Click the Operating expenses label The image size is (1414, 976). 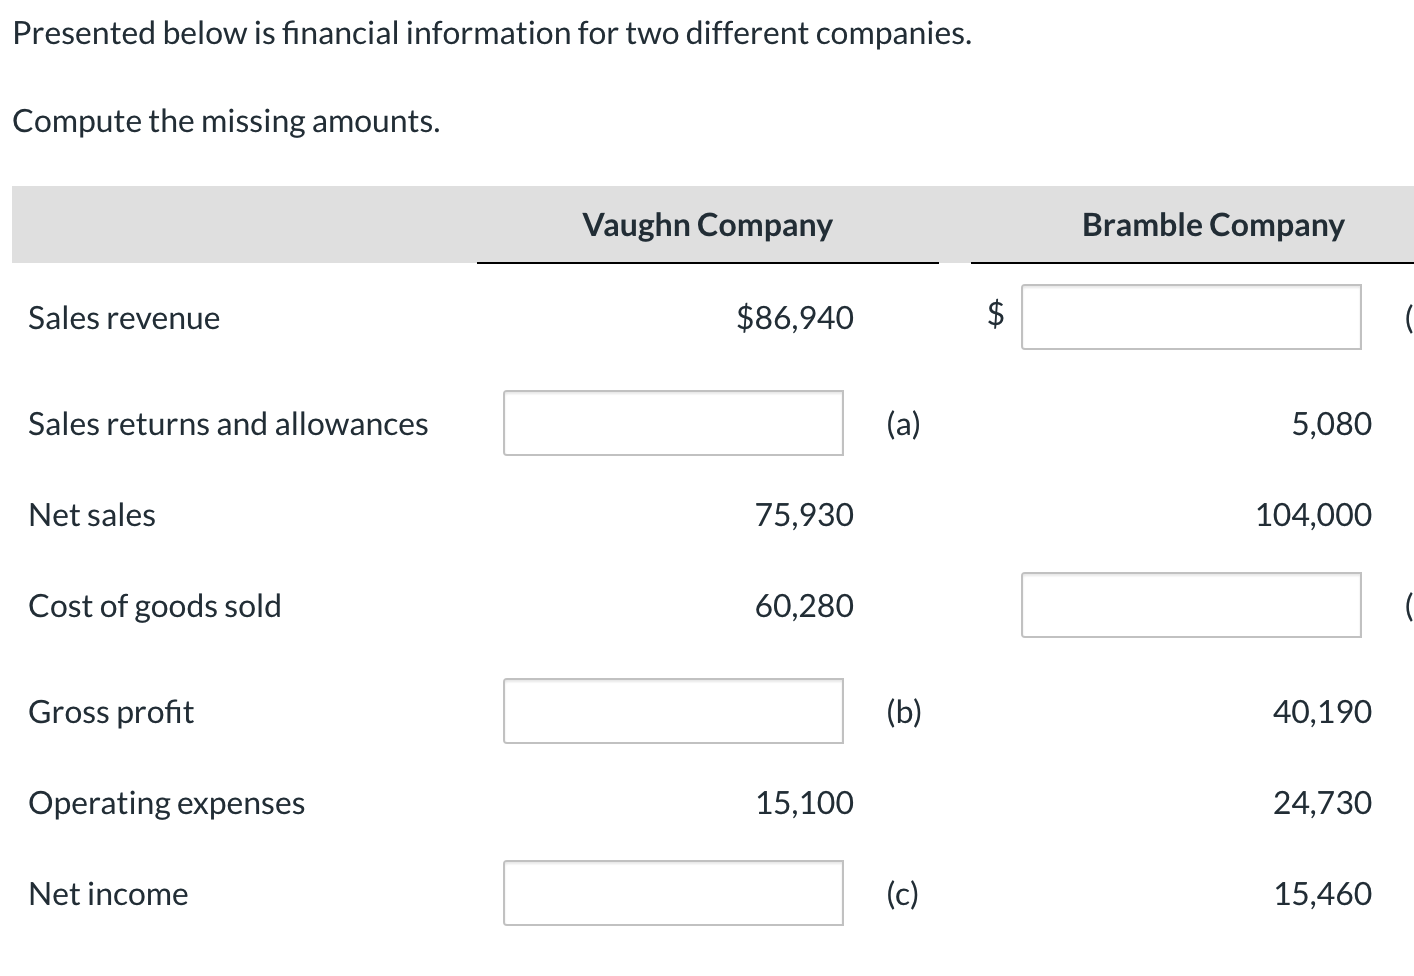point(166,802)
